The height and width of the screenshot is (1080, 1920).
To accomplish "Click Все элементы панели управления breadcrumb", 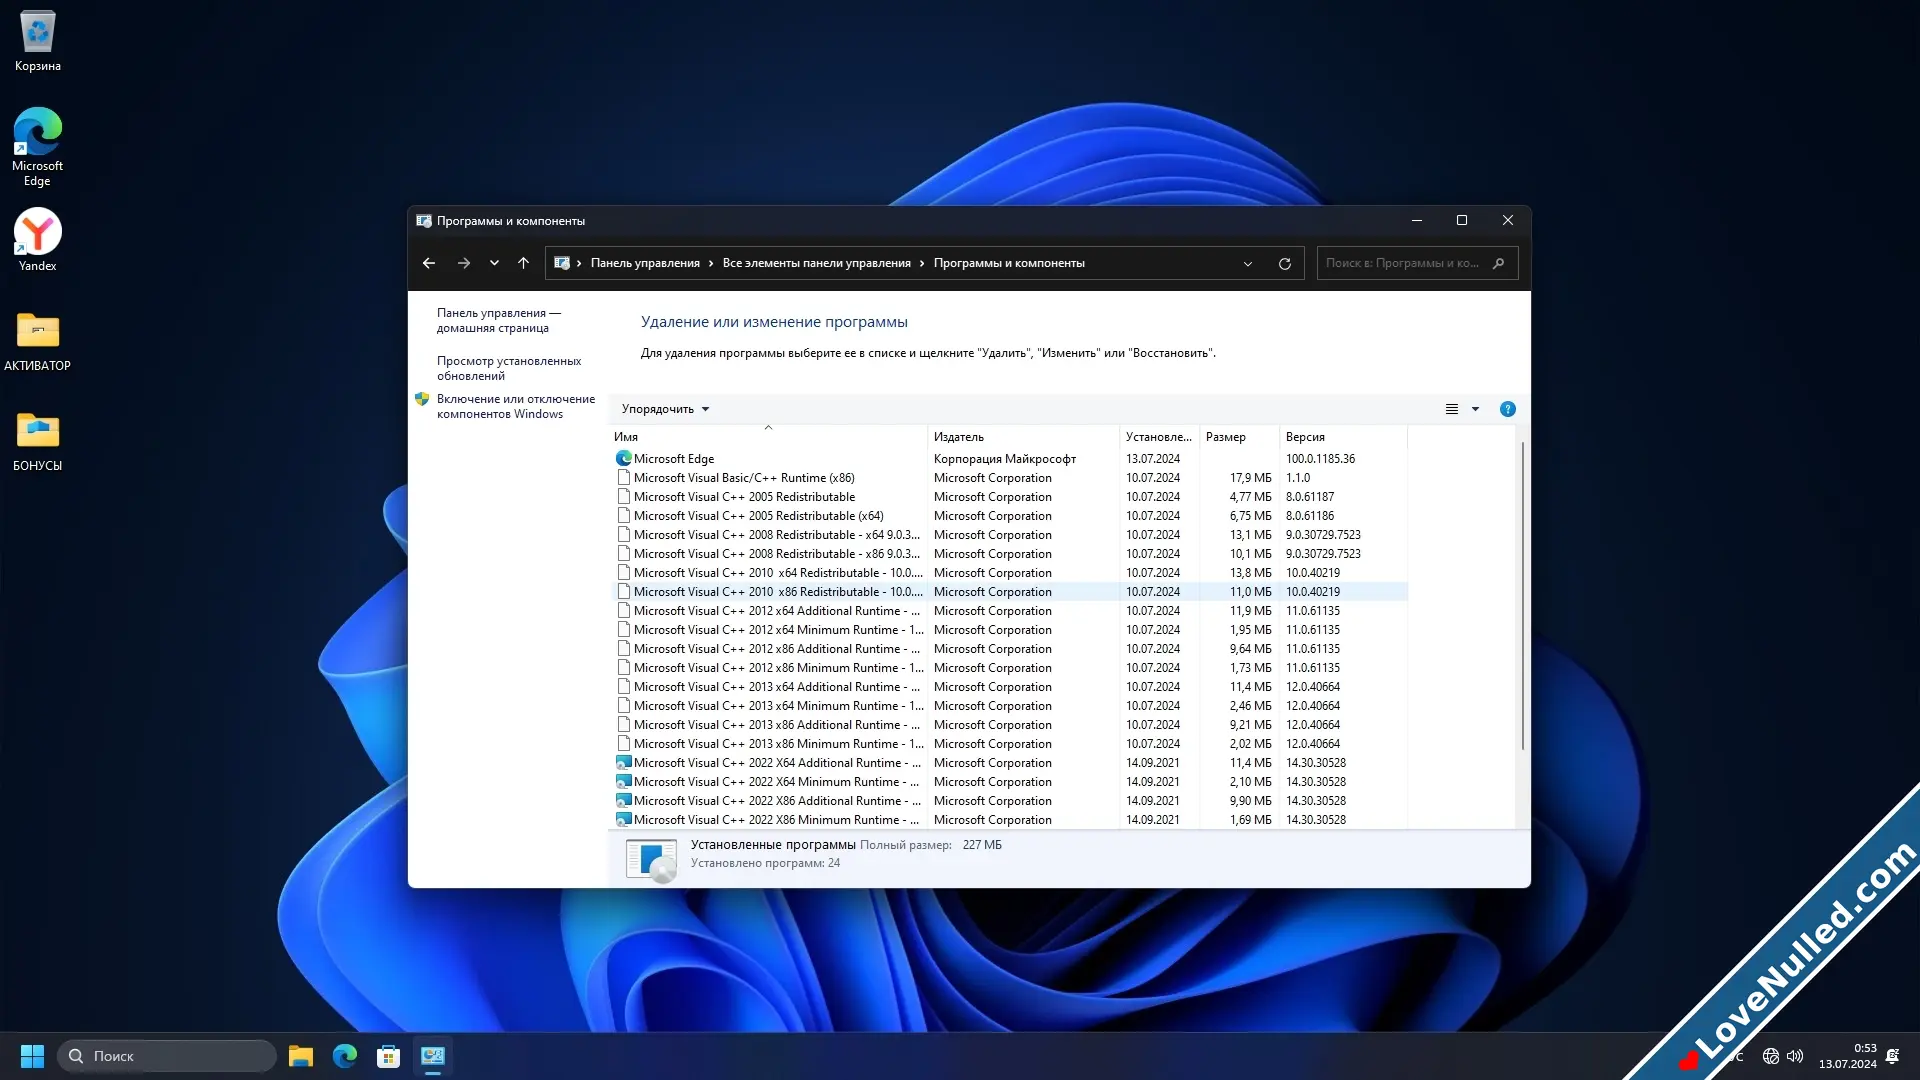I will [816, 263].
